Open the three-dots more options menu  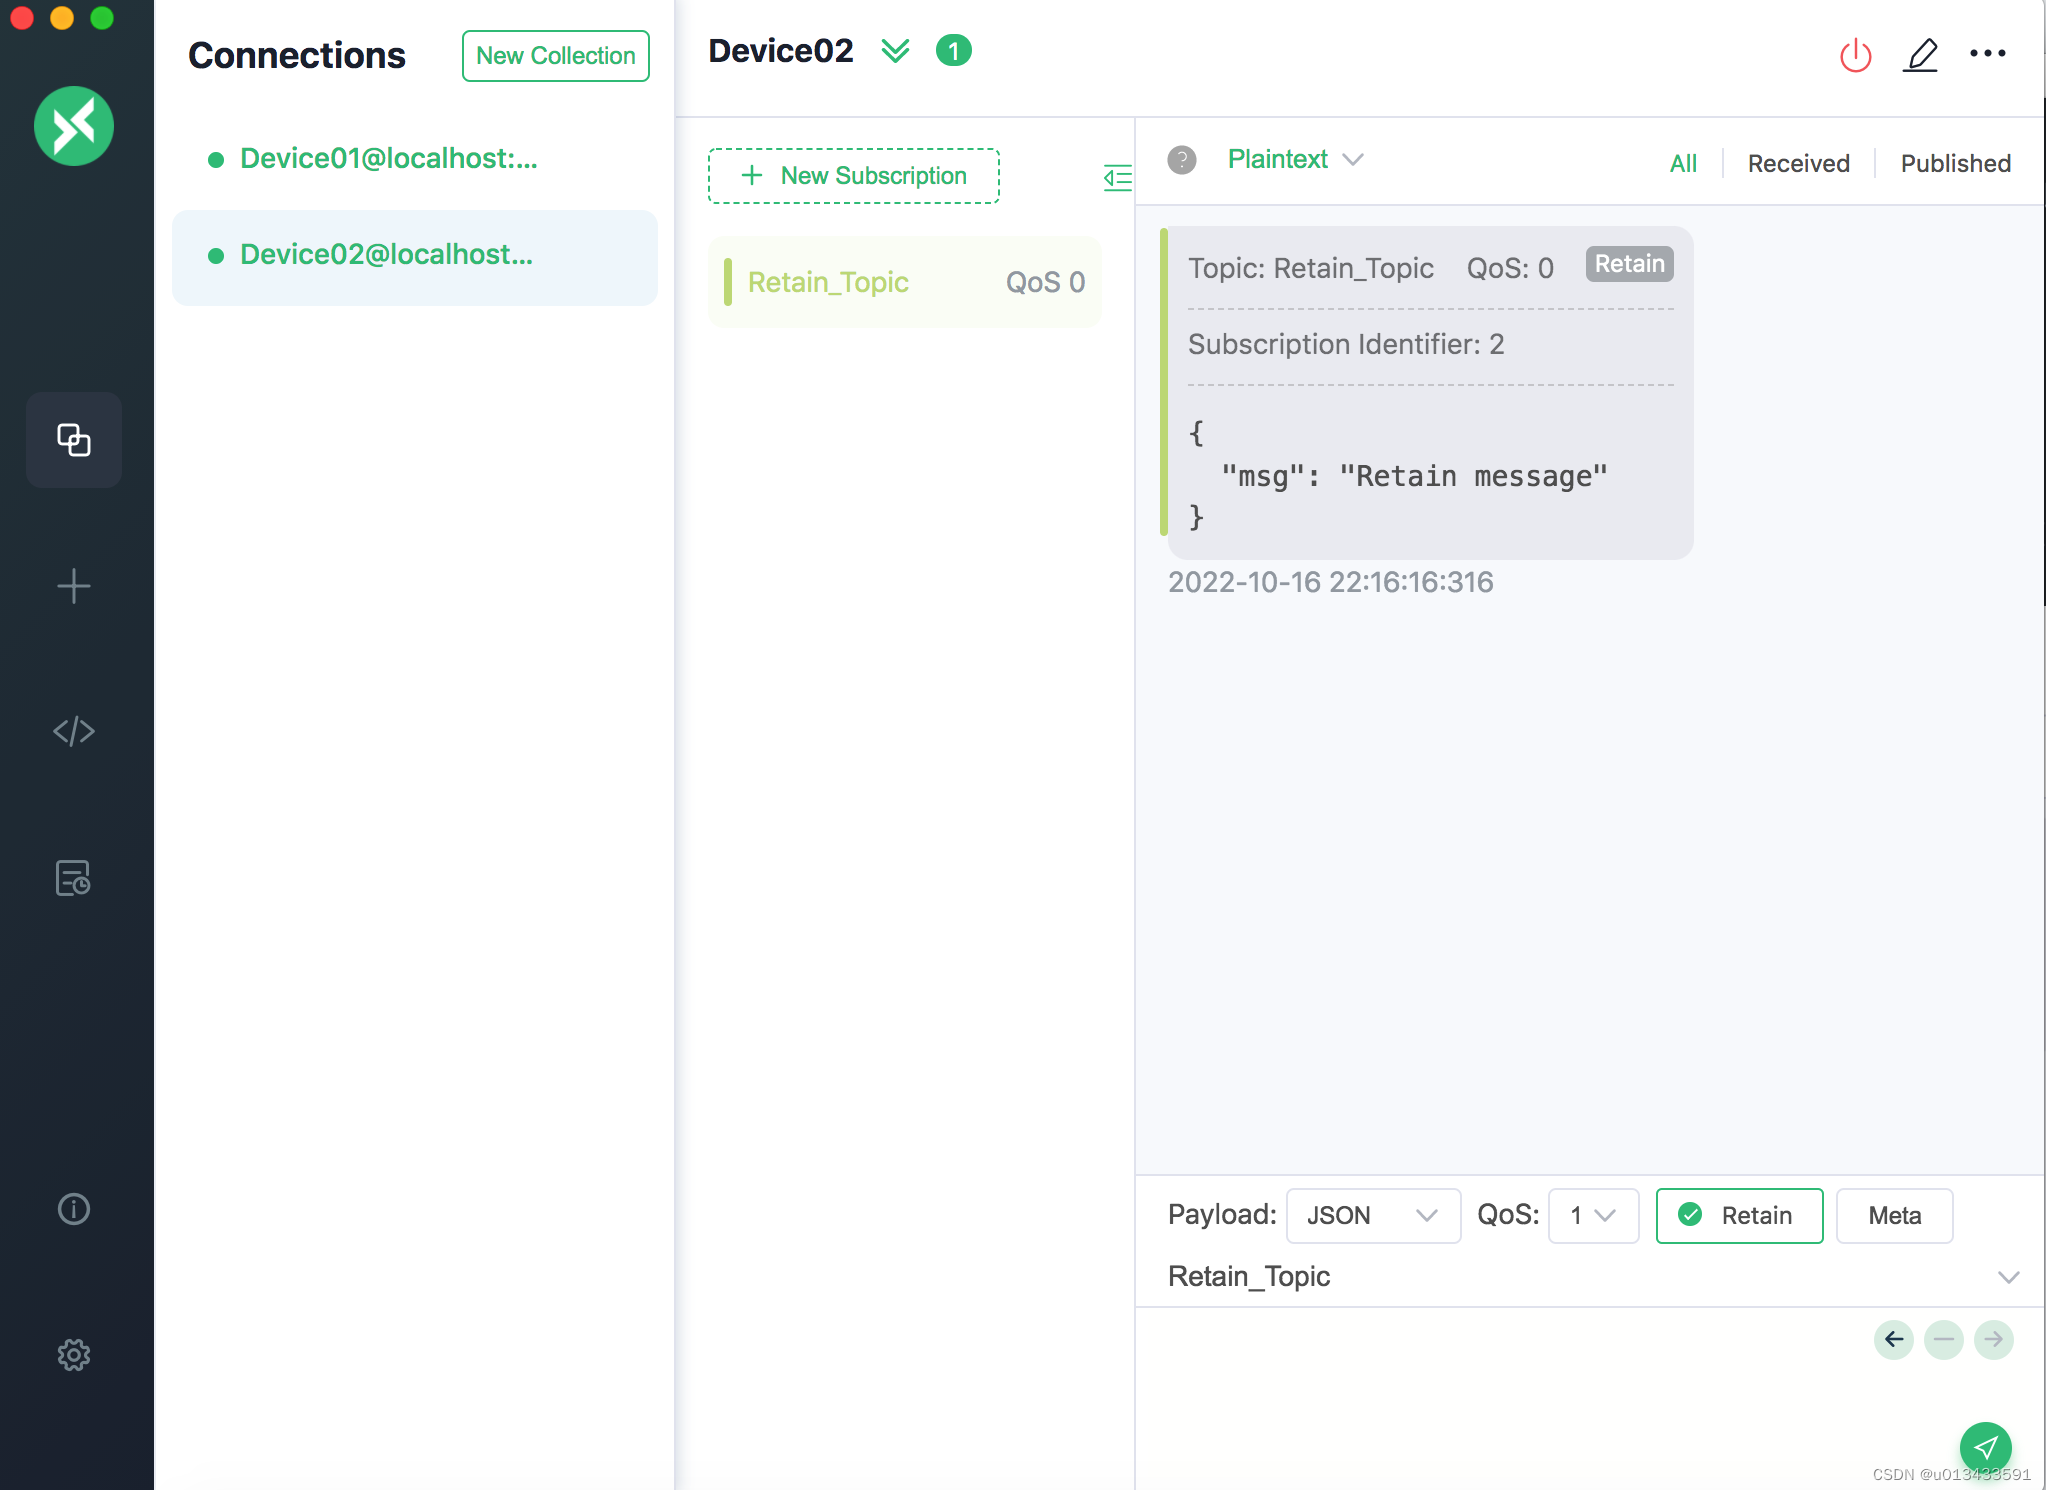click(1987, 54)
